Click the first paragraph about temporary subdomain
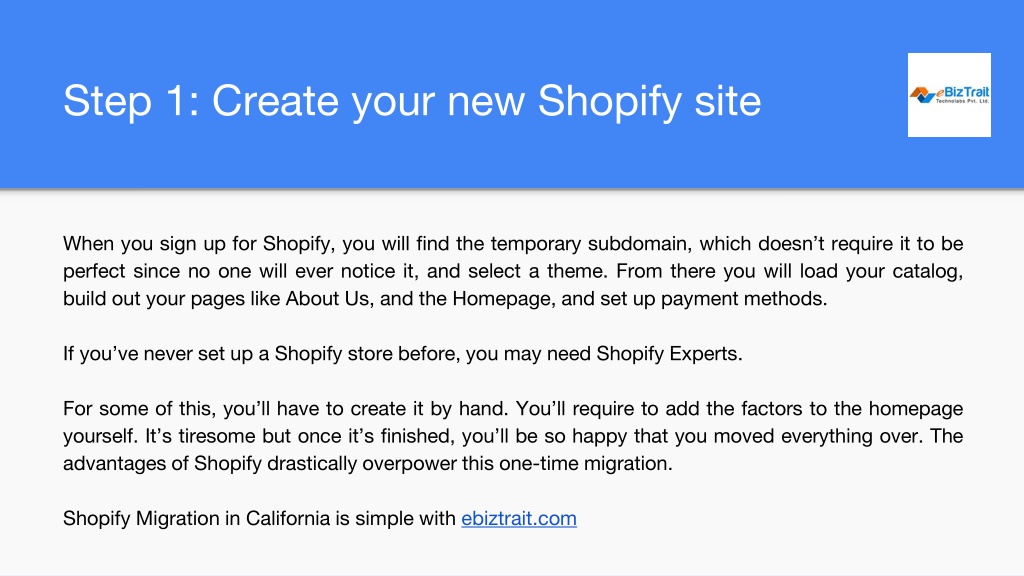Image resolution: width=1024 pixels, height=576 pixels. pyautogui.click(x=513, y=271)
